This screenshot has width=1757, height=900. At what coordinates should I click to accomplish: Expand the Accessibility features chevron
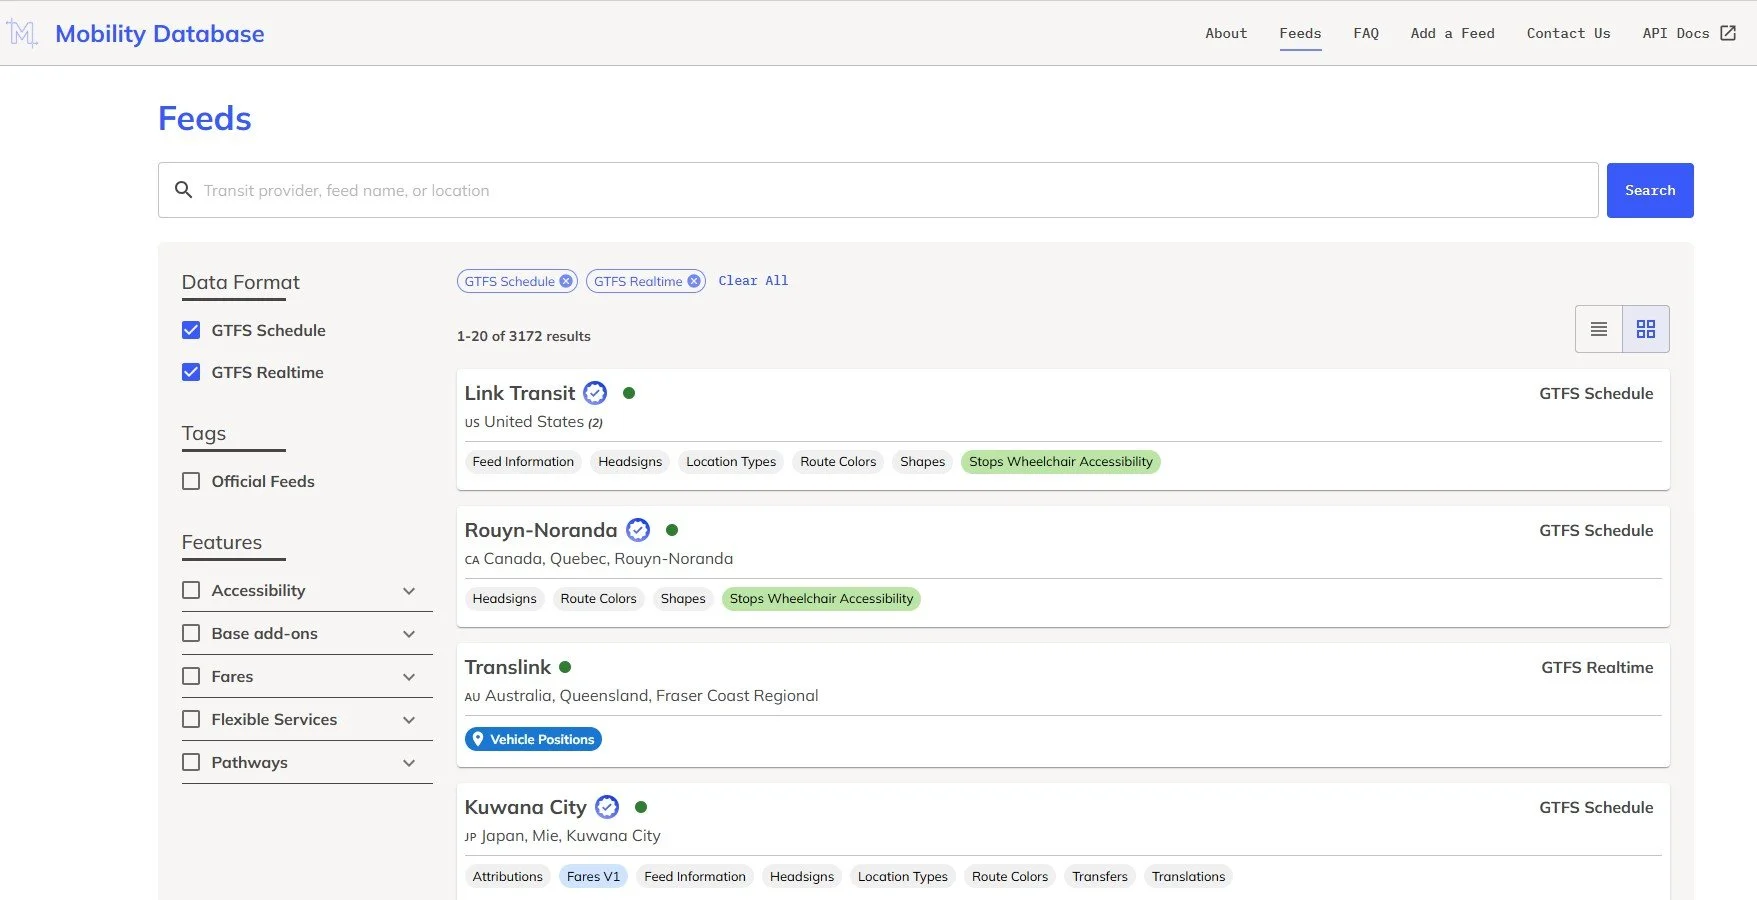(x=409, y=591)
